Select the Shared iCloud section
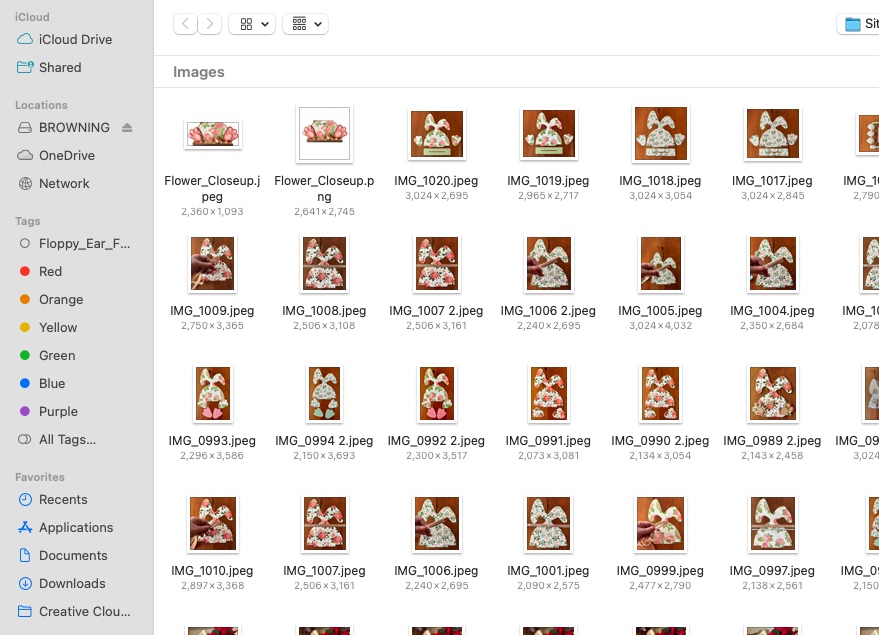 click(x=60, y=67)
